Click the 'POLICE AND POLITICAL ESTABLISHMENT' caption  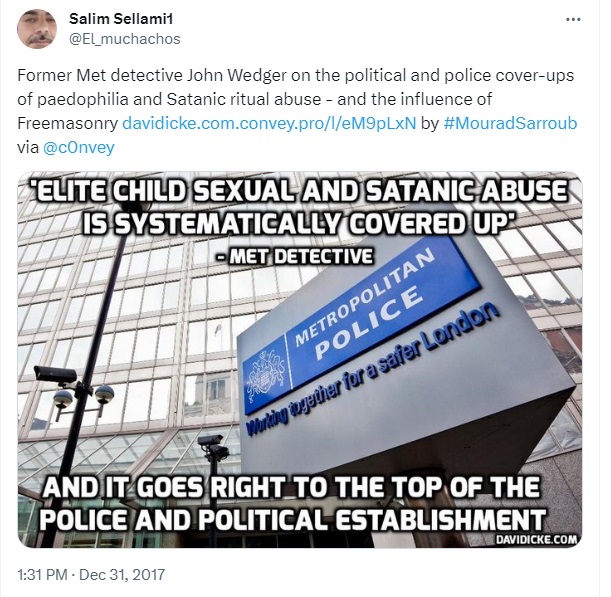tap(293, 519)
